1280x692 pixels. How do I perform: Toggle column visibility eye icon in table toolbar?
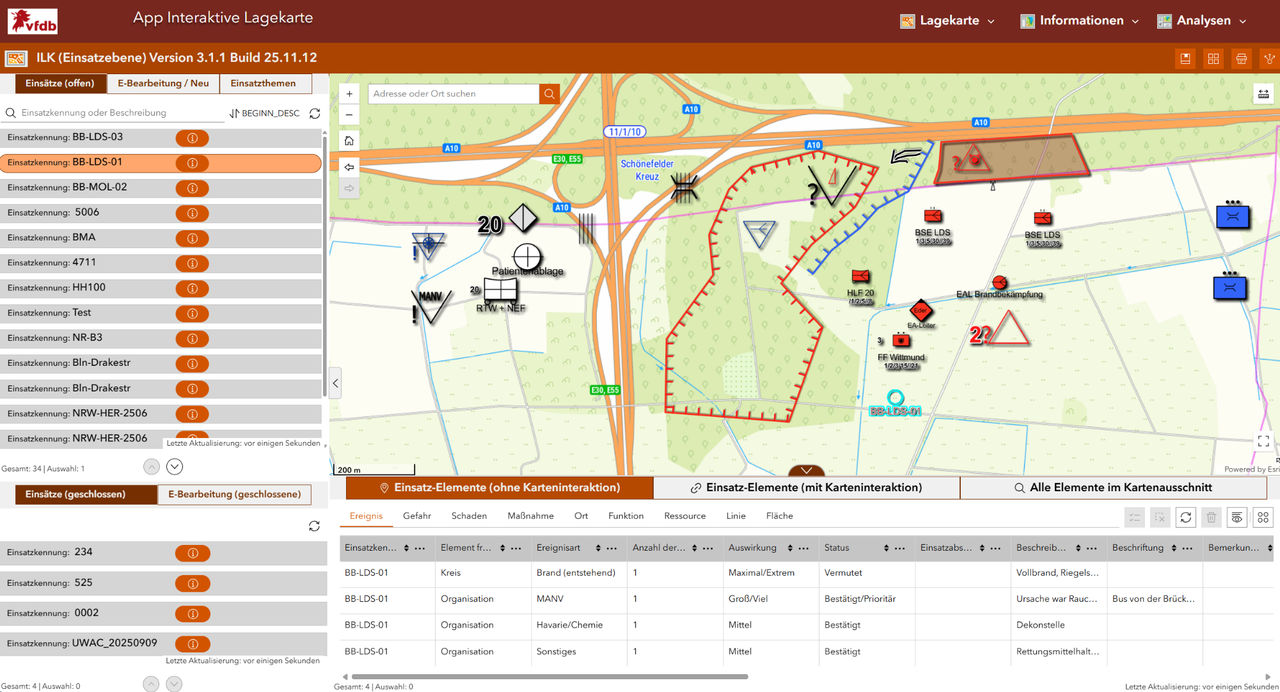[1237, 517]
